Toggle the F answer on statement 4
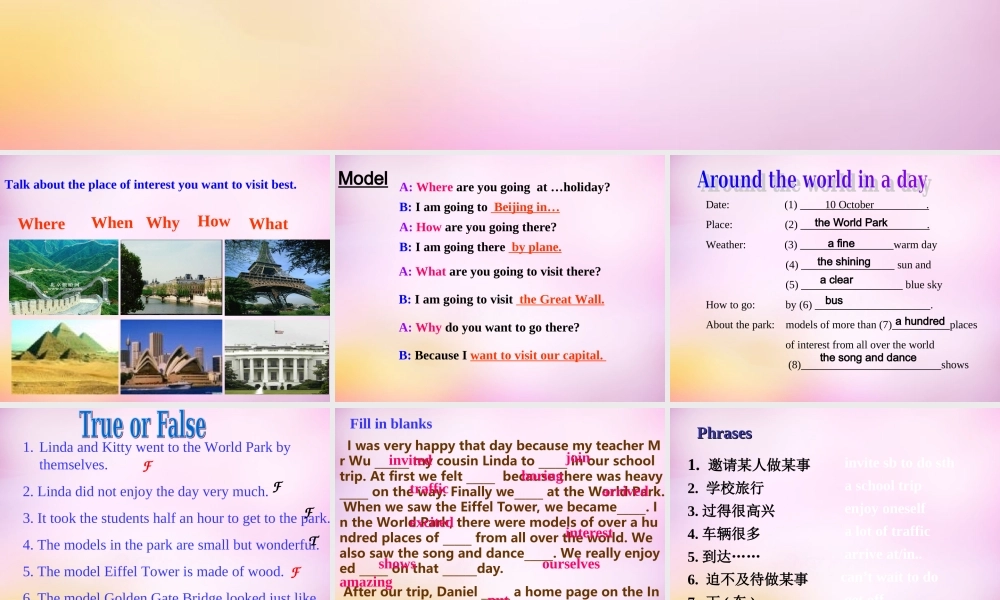1000x600 pixels. [x=314, y=541]
